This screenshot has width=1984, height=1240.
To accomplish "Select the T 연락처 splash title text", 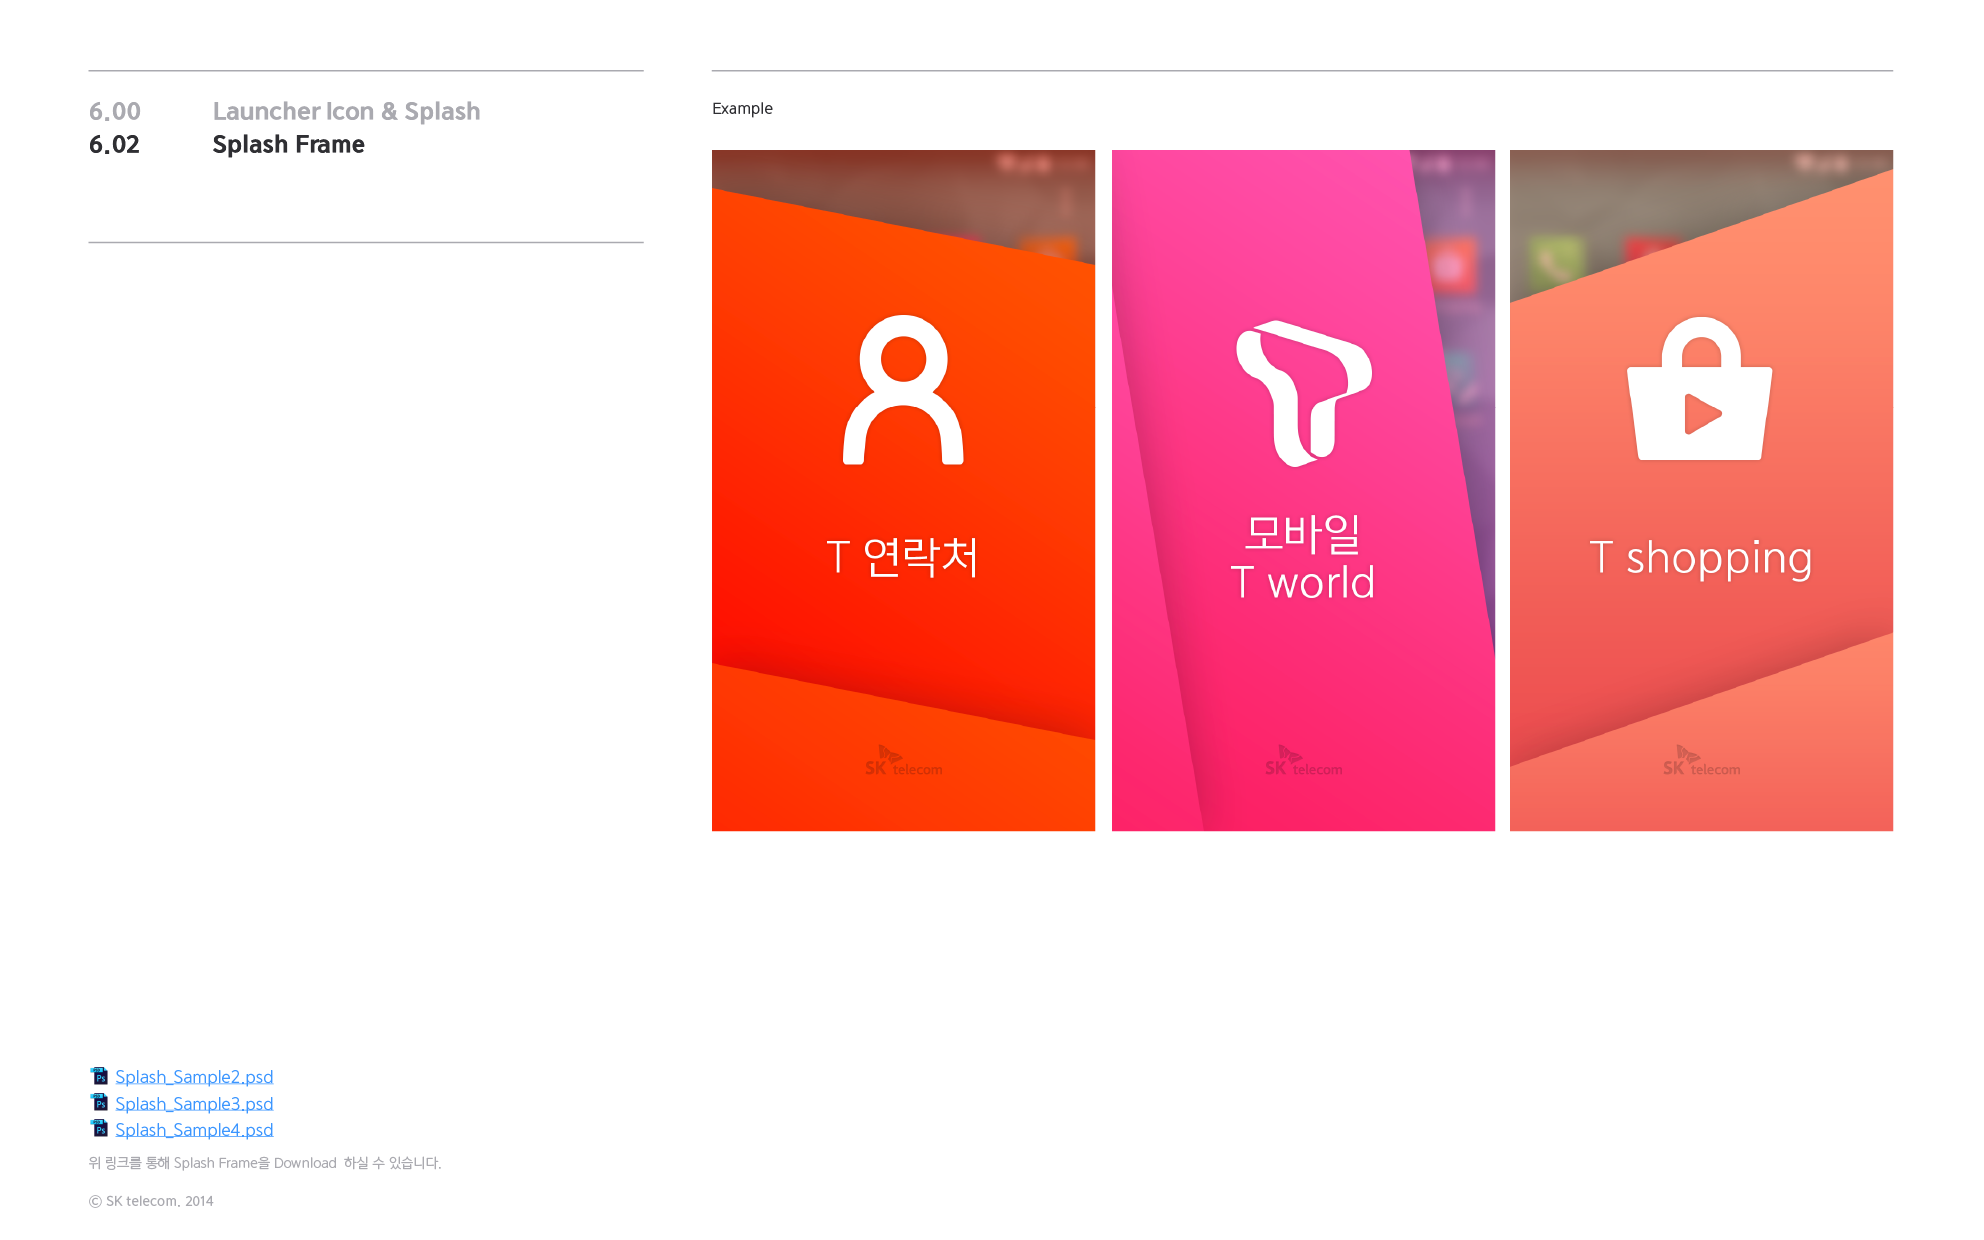I will coord(902,557).
